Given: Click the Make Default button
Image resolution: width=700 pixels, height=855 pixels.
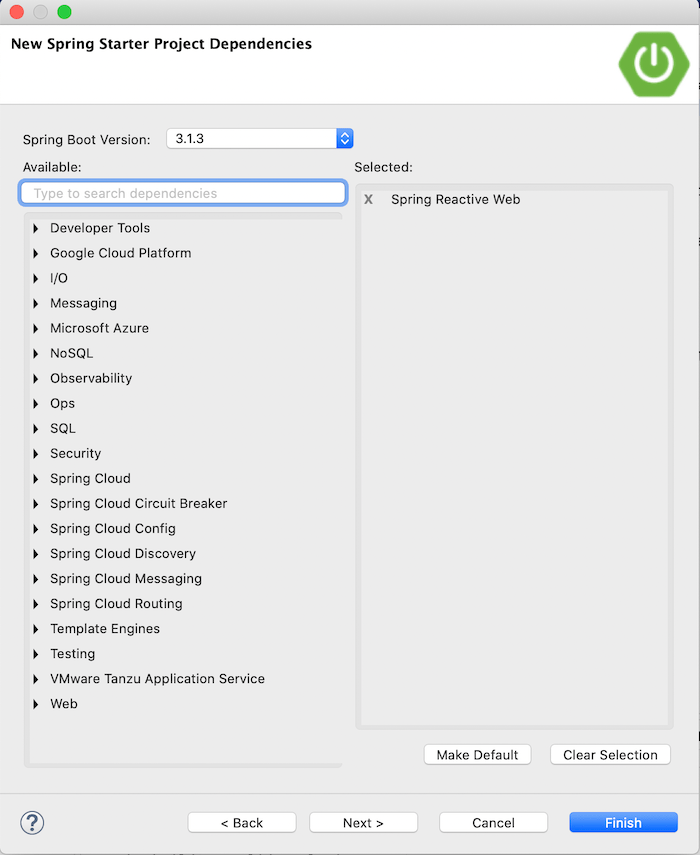Looking at the screenshot, I should click(477, 754).
